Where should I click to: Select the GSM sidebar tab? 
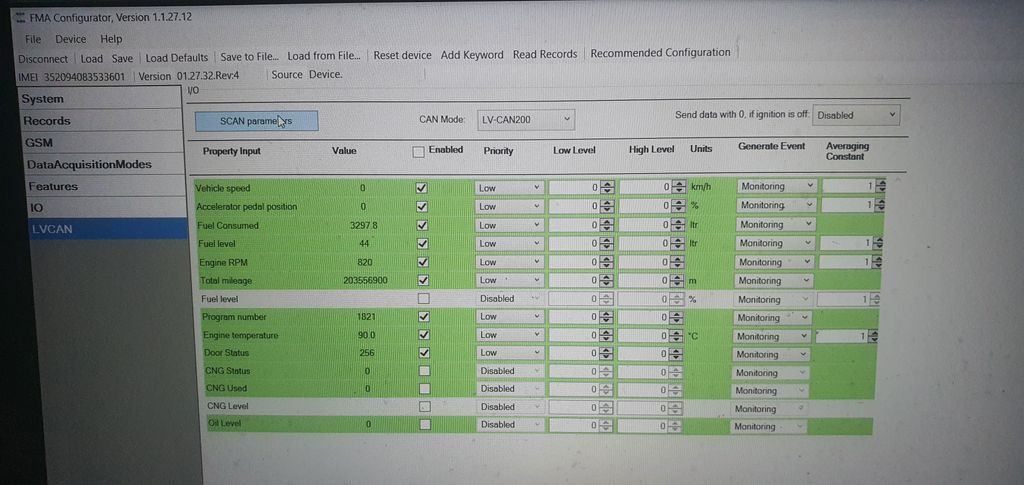[104, 142]
